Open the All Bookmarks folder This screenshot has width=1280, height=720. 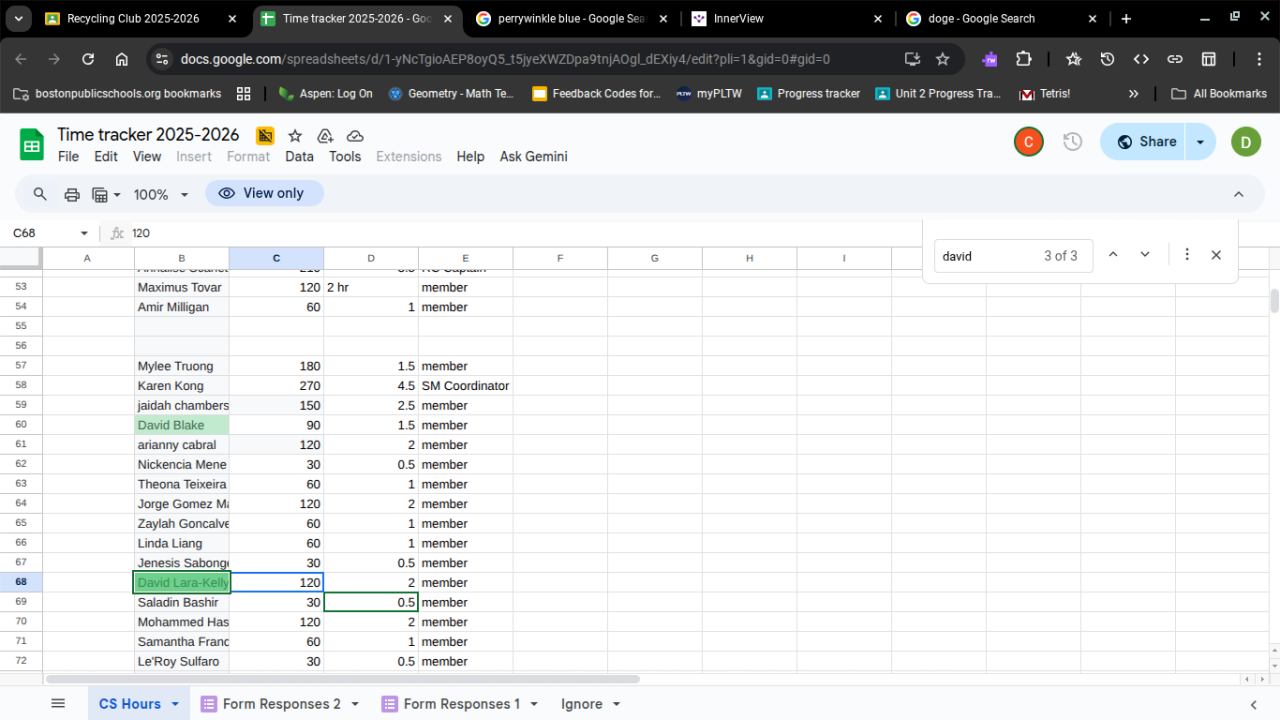pyautogui.click(x=1219, y=94)
